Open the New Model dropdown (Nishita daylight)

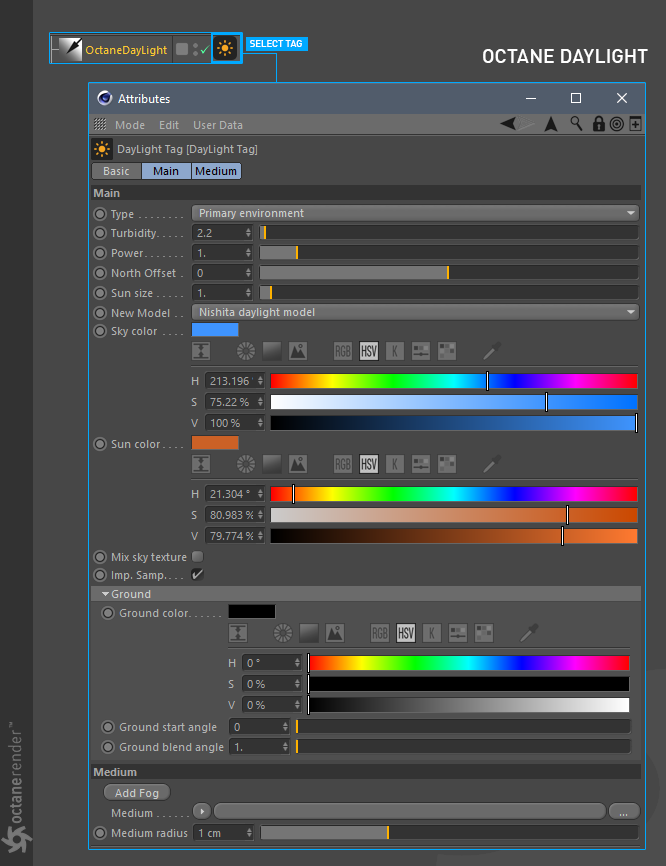pyautogui.click(x=415, y=312)
